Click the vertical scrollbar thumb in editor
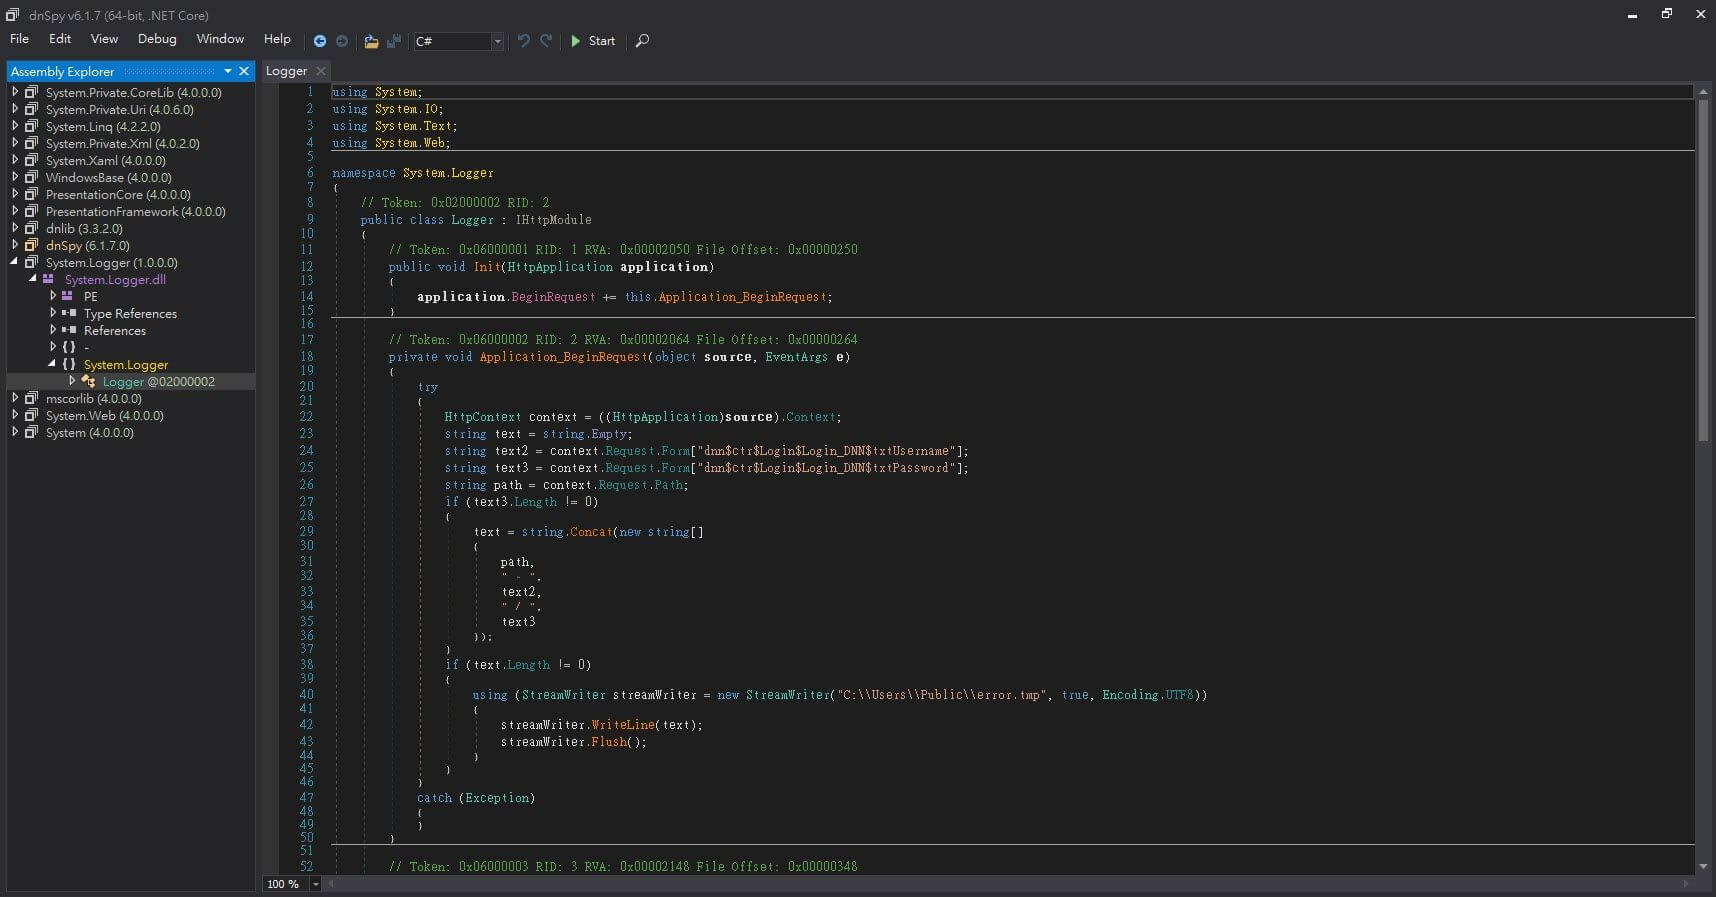Screen dimensions: 1716x897 click(x=1703, y=270)
